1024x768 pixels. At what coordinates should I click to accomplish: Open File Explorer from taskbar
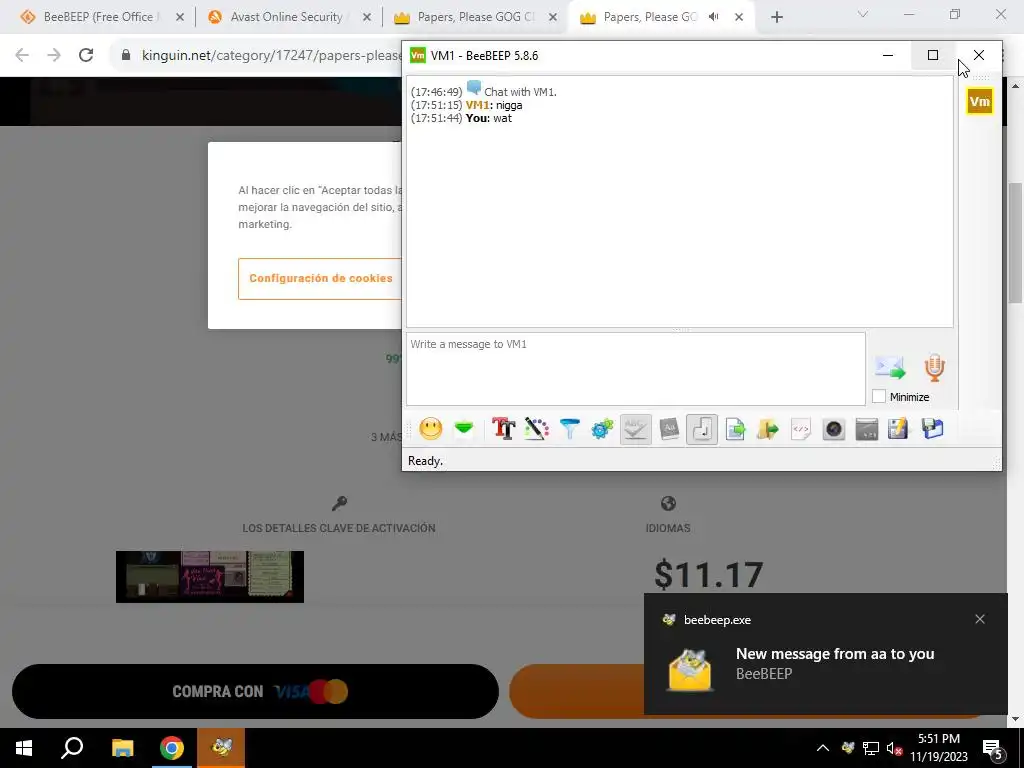[122, 748]
